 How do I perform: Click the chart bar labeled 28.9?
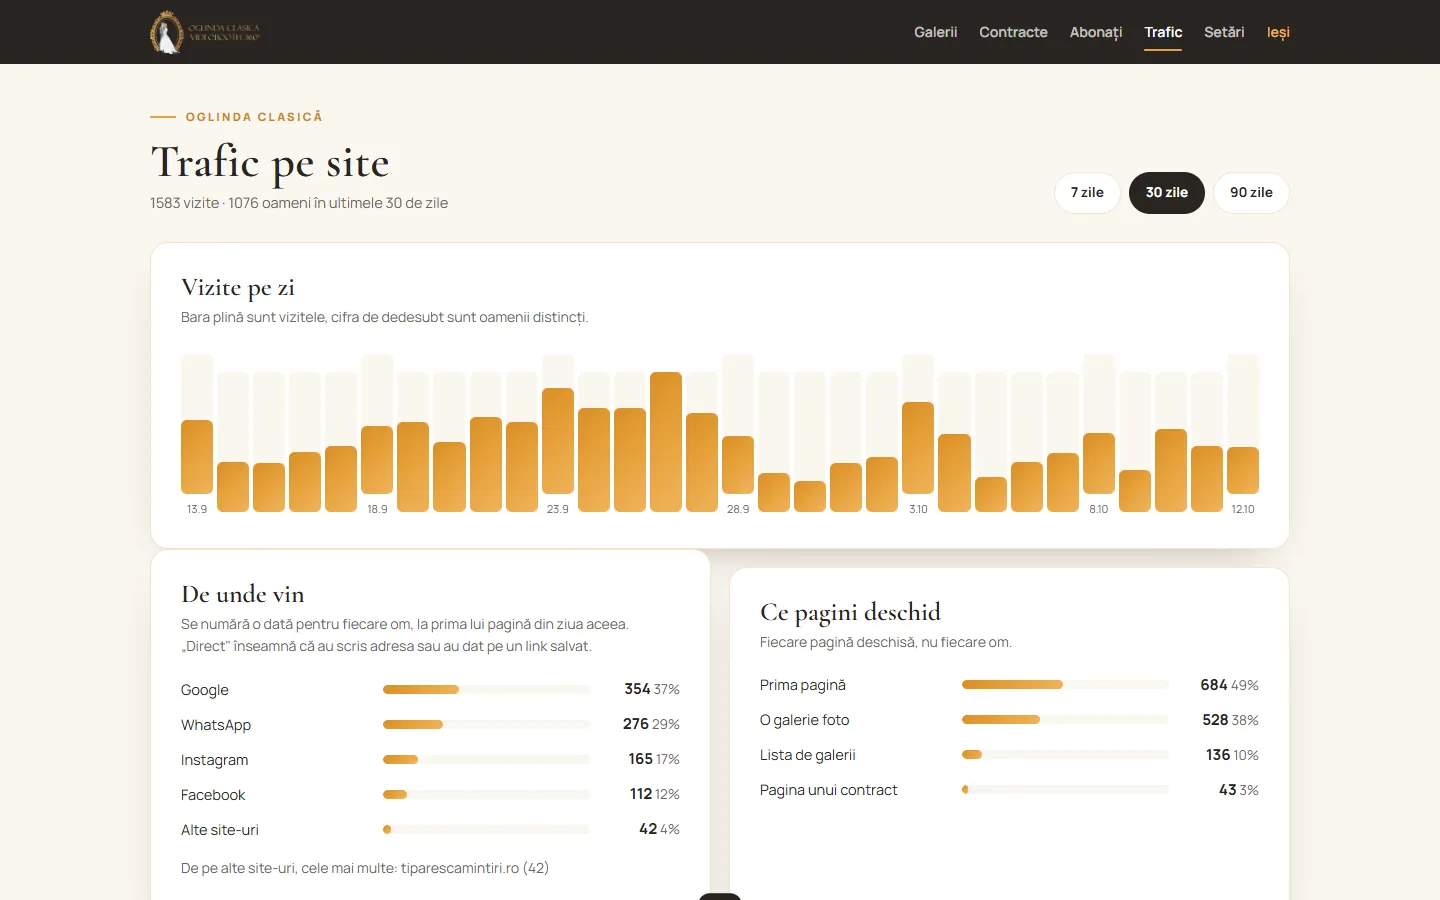[738, 465]
